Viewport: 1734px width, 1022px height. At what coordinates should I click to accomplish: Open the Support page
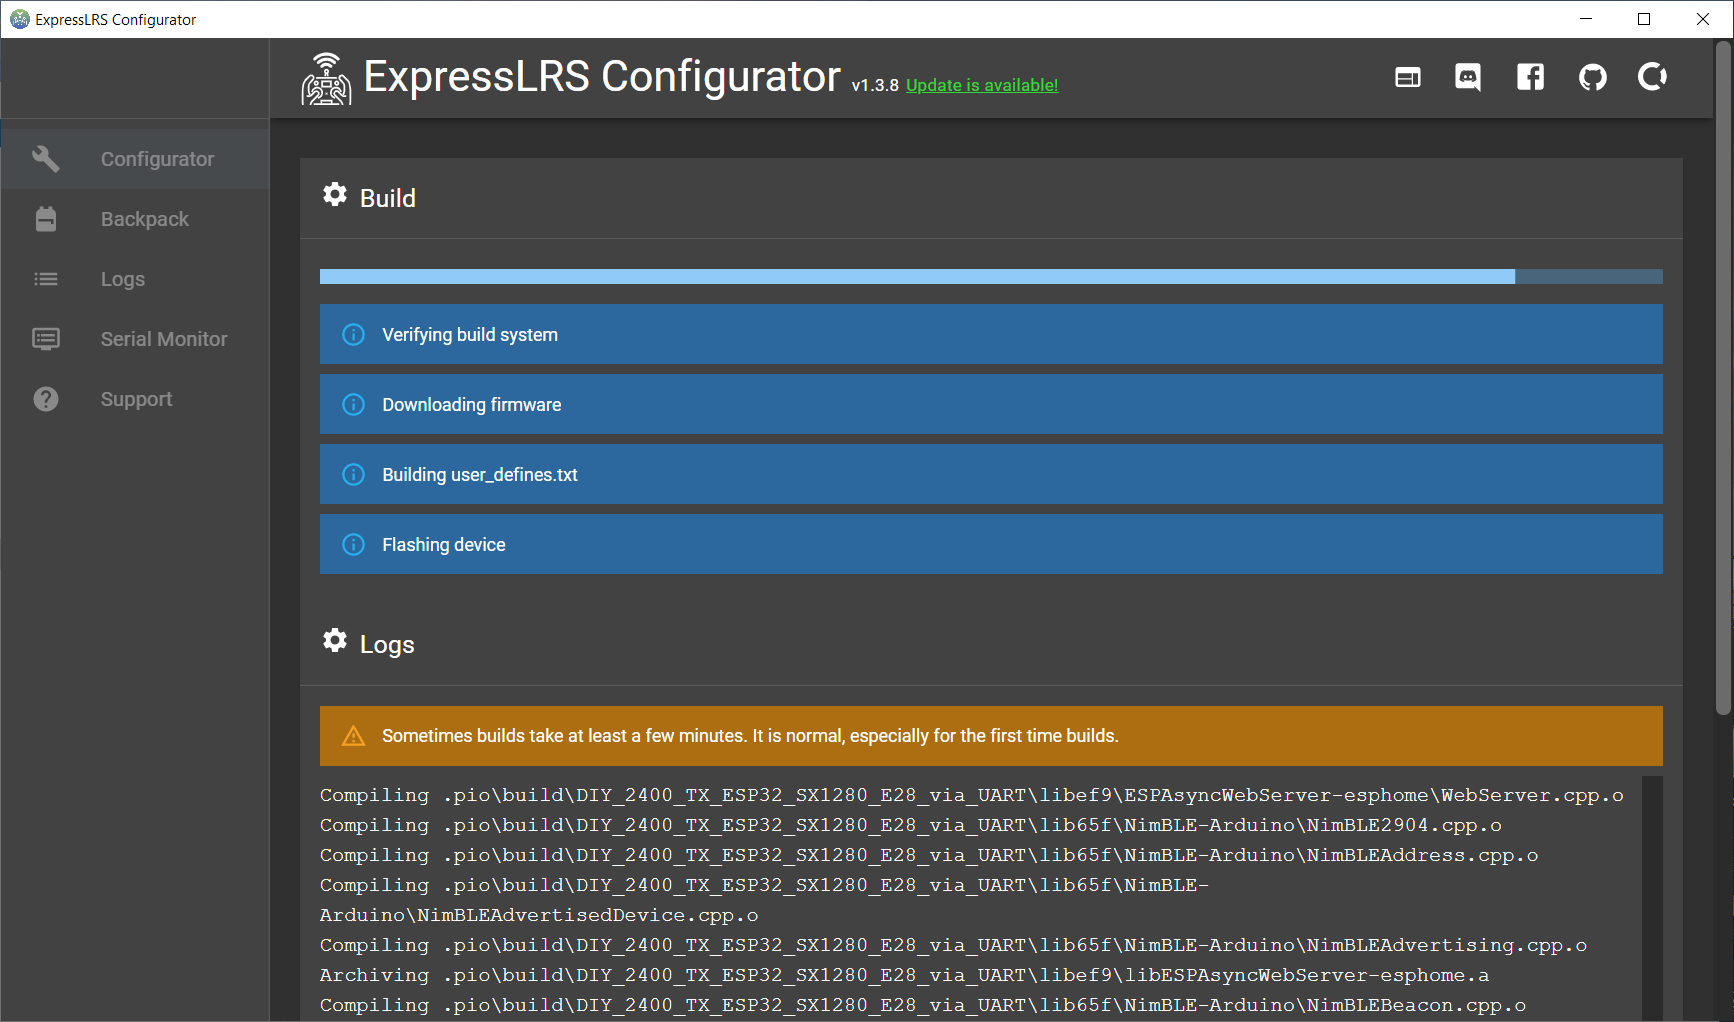[x=135, y=399]
